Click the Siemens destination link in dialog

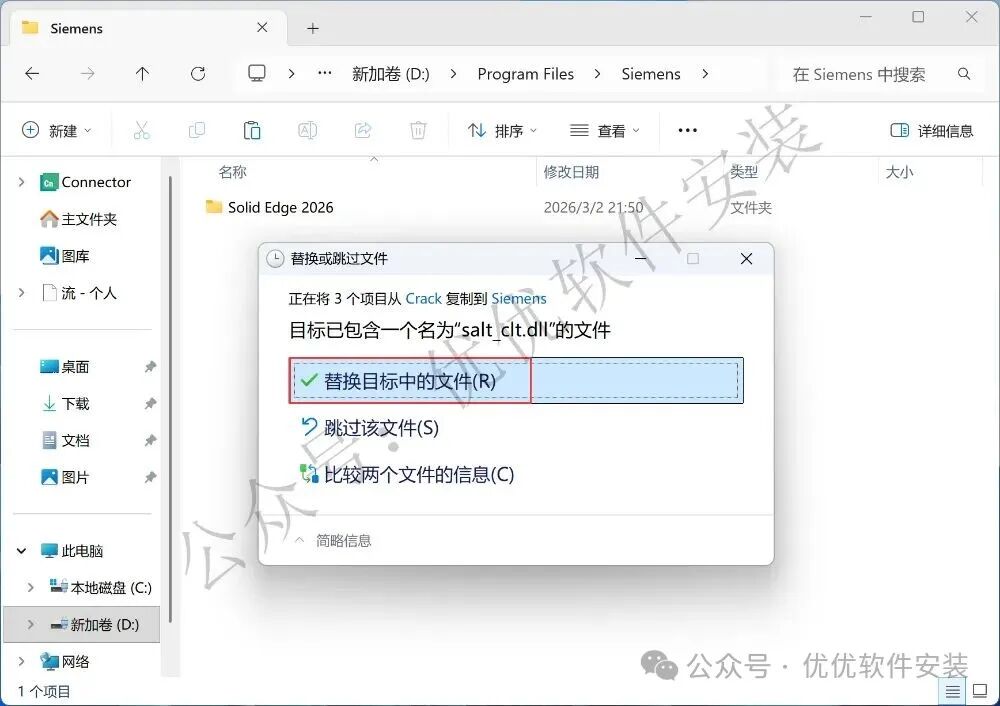point(518,298)
